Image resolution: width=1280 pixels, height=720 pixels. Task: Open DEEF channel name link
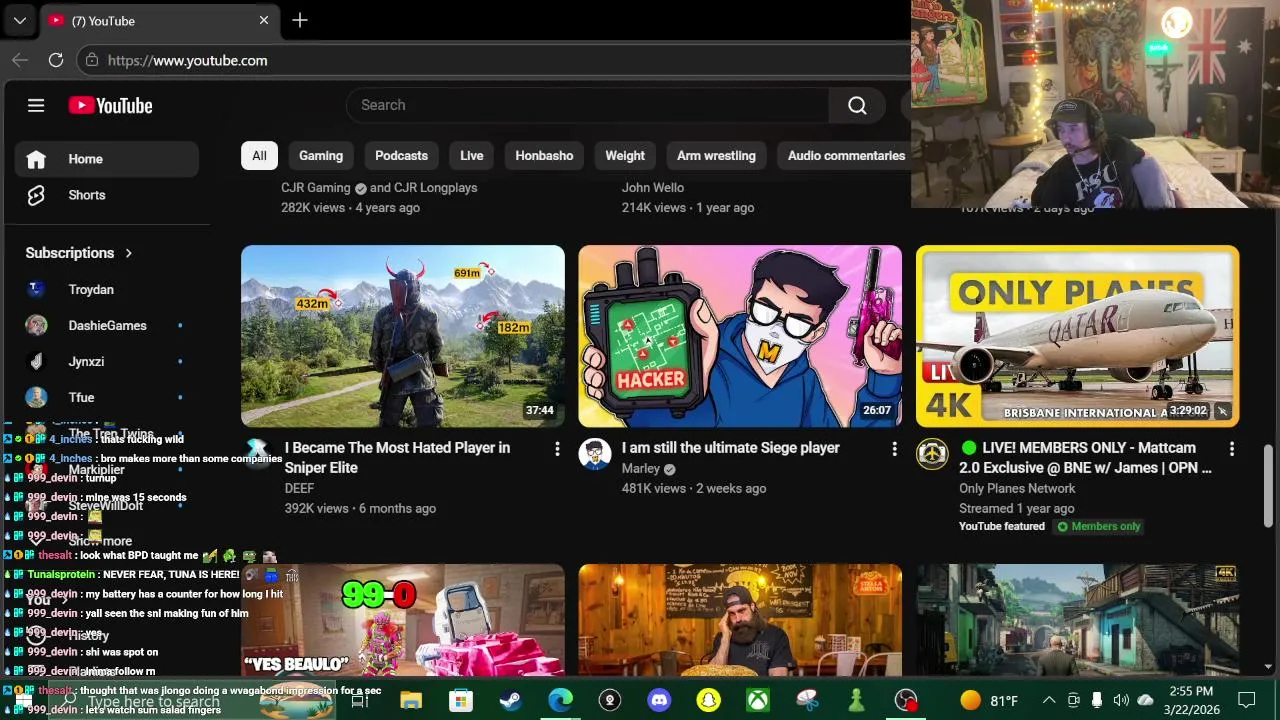(299, 488)
